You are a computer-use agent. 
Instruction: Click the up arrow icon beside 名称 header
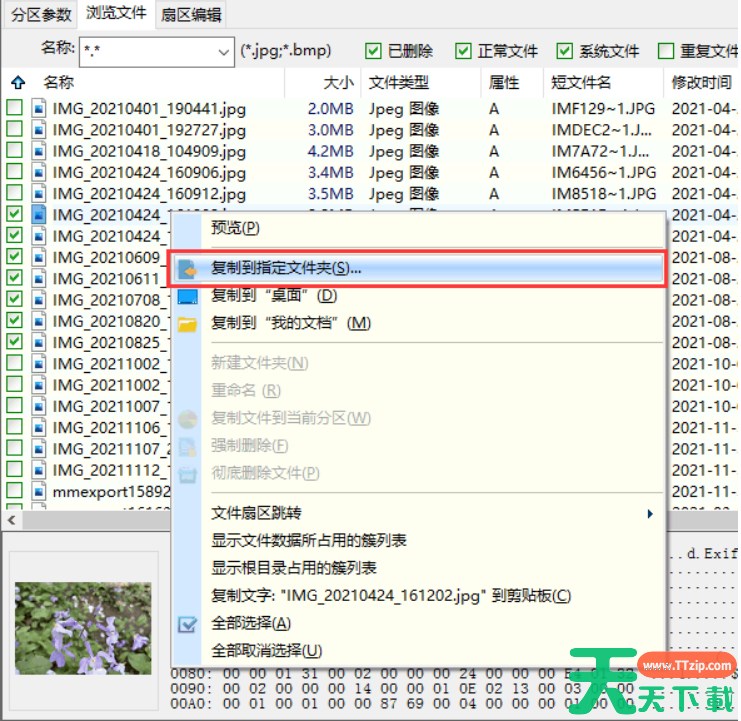pos(17,83)
